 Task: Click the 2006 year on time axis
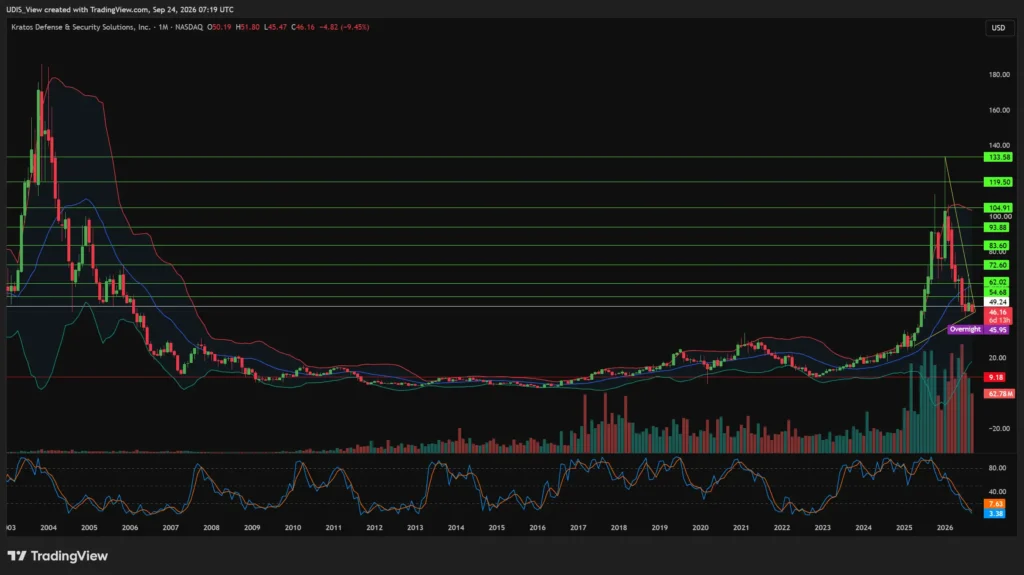point(130,528)
